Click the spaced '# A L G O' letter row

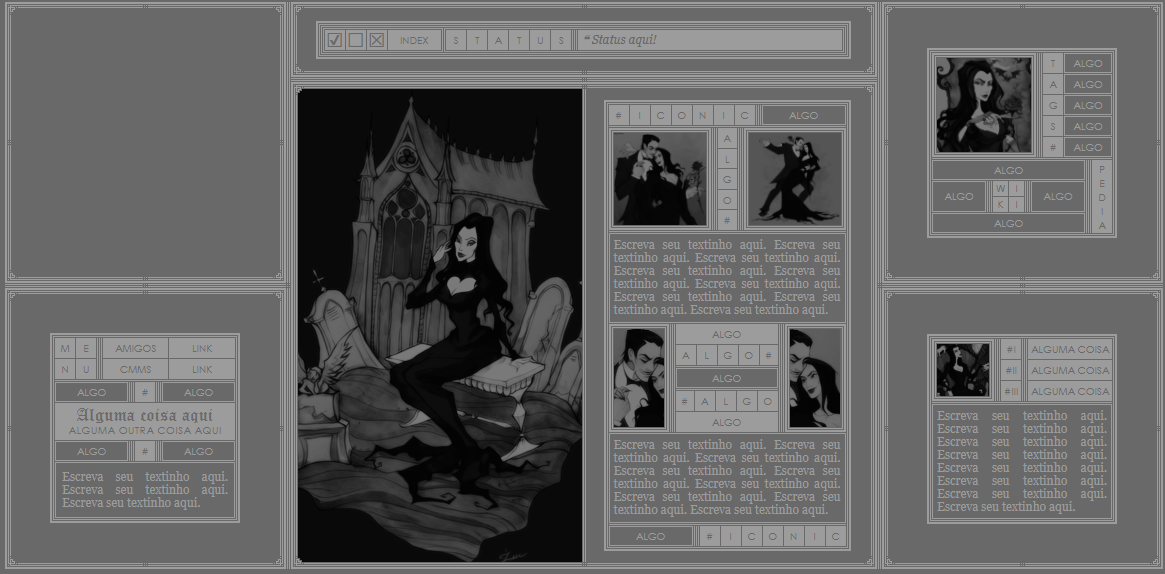point(727,401)
